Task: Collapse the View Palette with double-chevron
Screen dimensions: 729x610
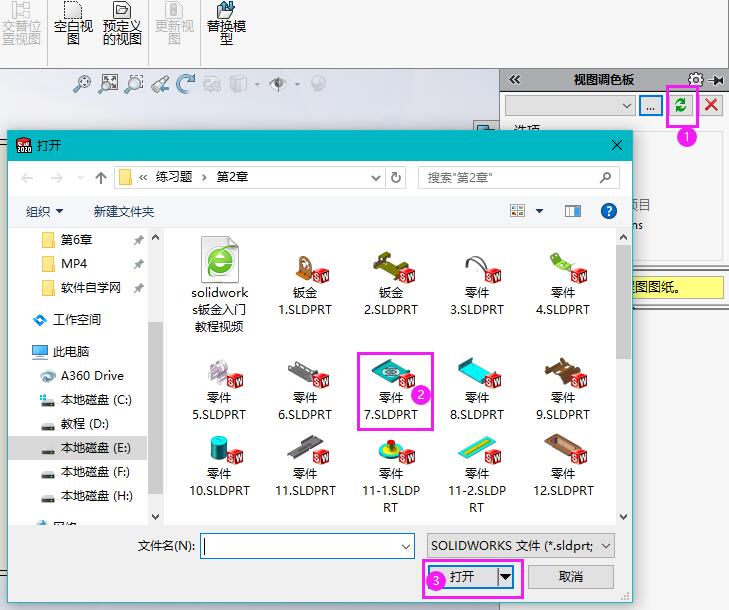Action: 515,80
